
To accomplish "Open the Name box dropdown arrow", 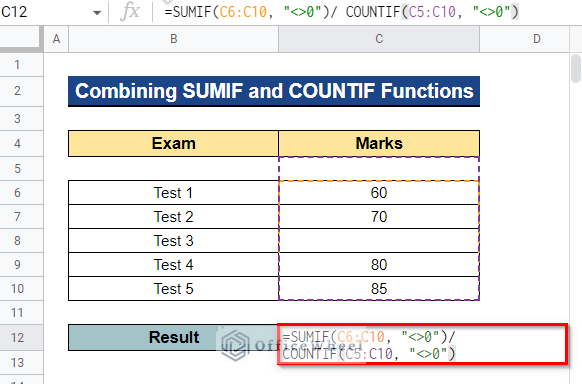I will click(97, 13).
